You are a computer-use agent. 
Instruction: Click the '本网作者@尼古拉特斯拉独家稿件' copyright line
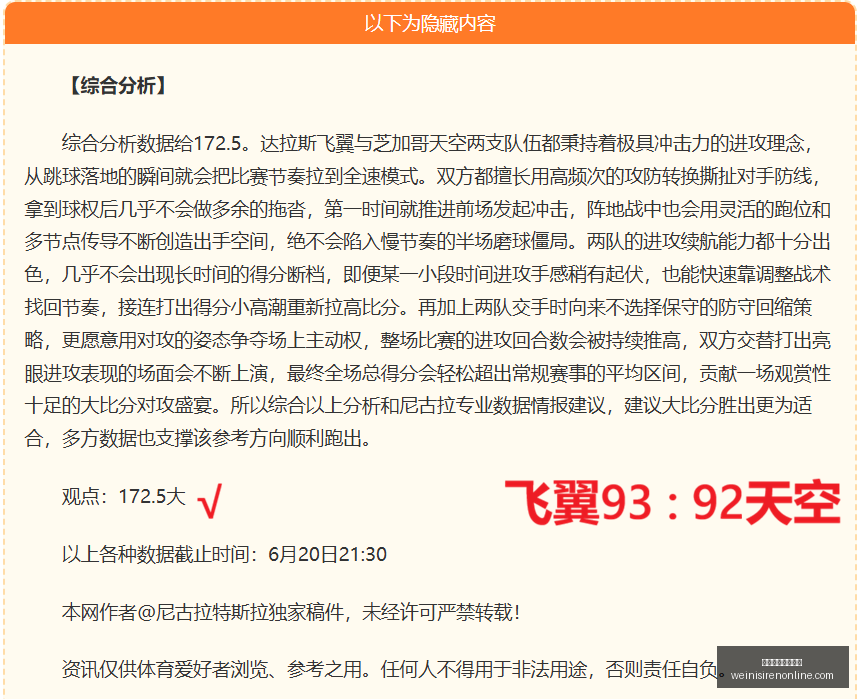[x=291, y=612]
